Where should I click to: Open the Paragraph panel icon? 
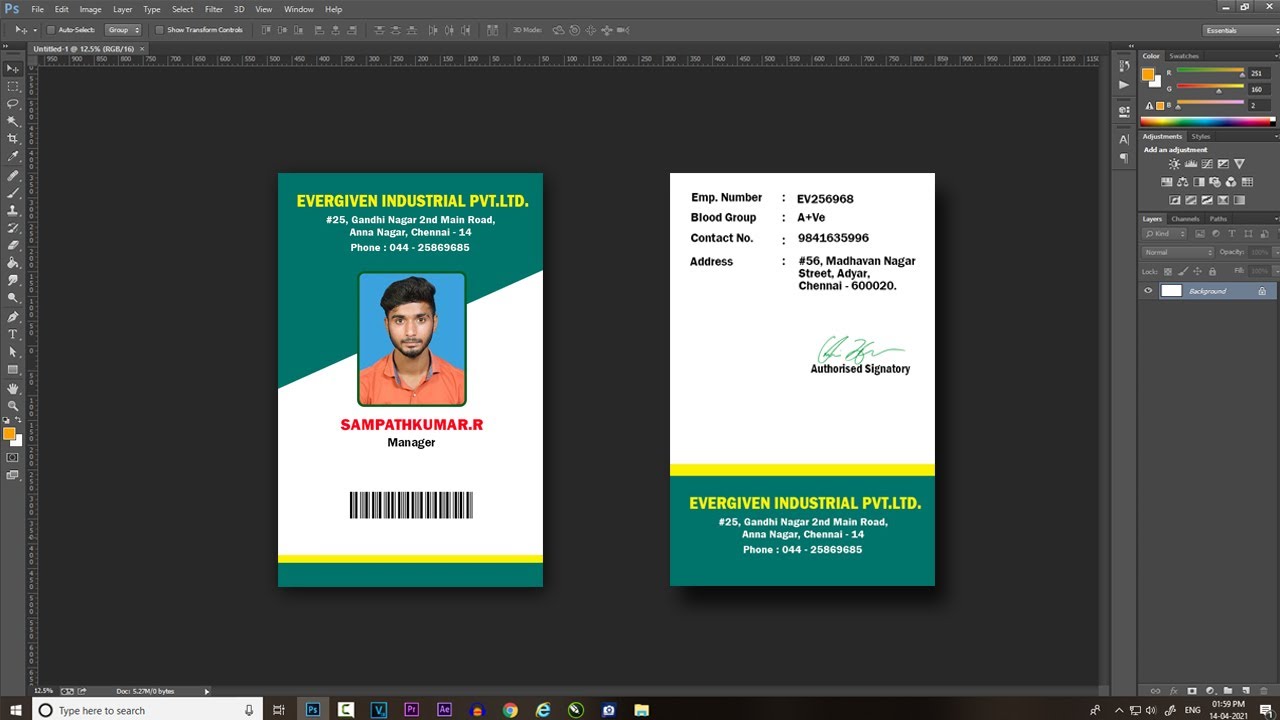(x=1124, y=157)
